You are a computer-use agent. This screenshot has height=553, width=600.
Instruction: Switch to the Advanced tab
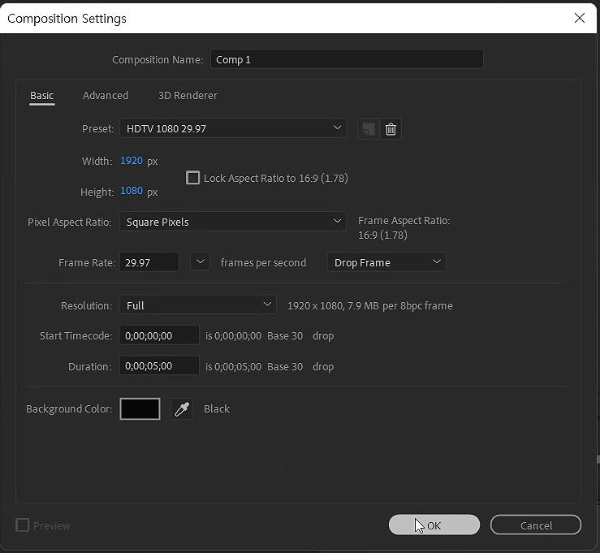[106, 96]
